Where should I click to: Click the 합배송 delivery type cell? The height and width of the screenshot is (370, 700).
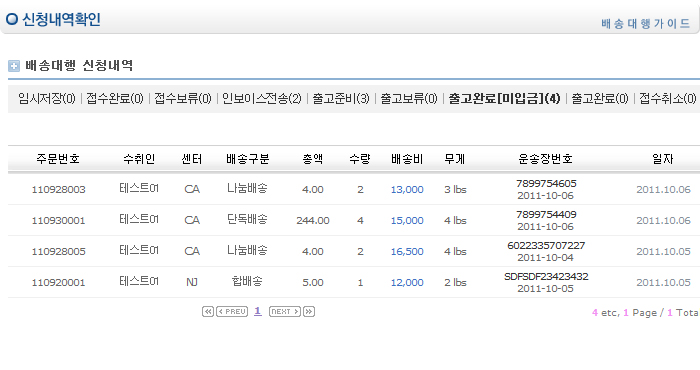(x=247, y=282)
